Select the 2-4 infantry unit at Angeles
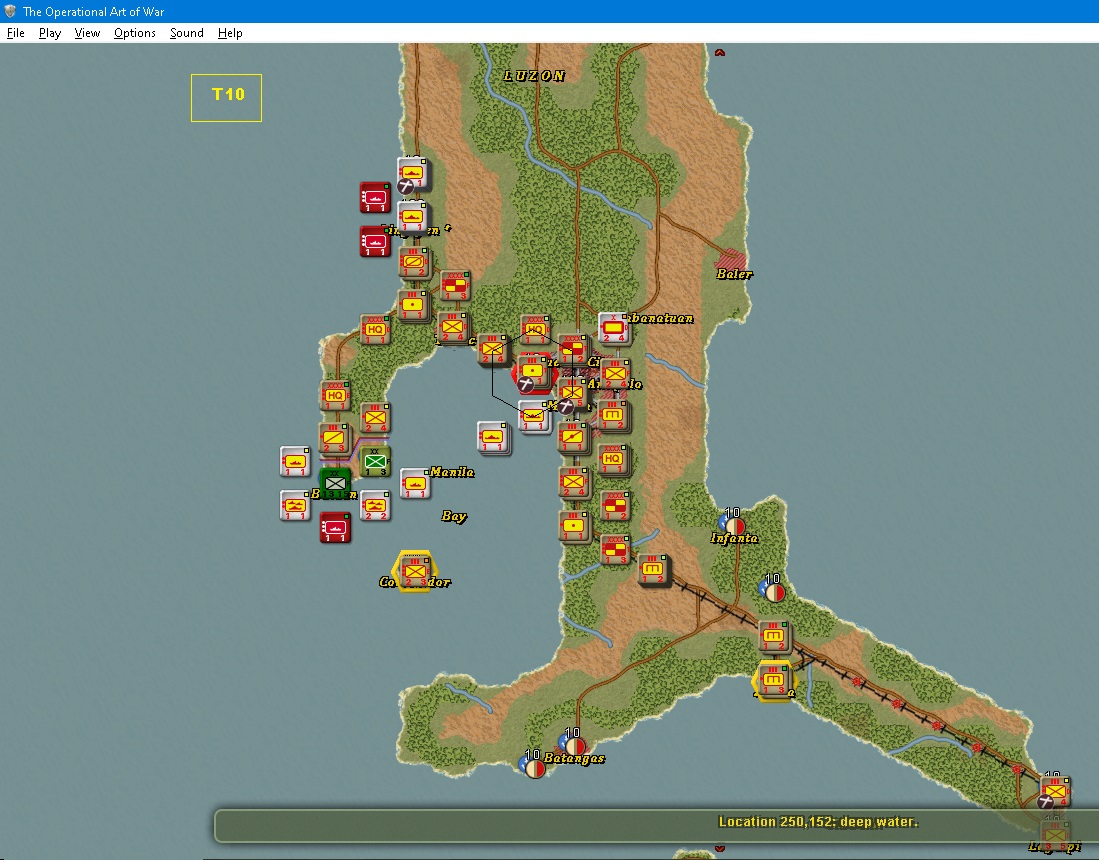This screenshot has width=1099, height=860. [x=615, y=374]
